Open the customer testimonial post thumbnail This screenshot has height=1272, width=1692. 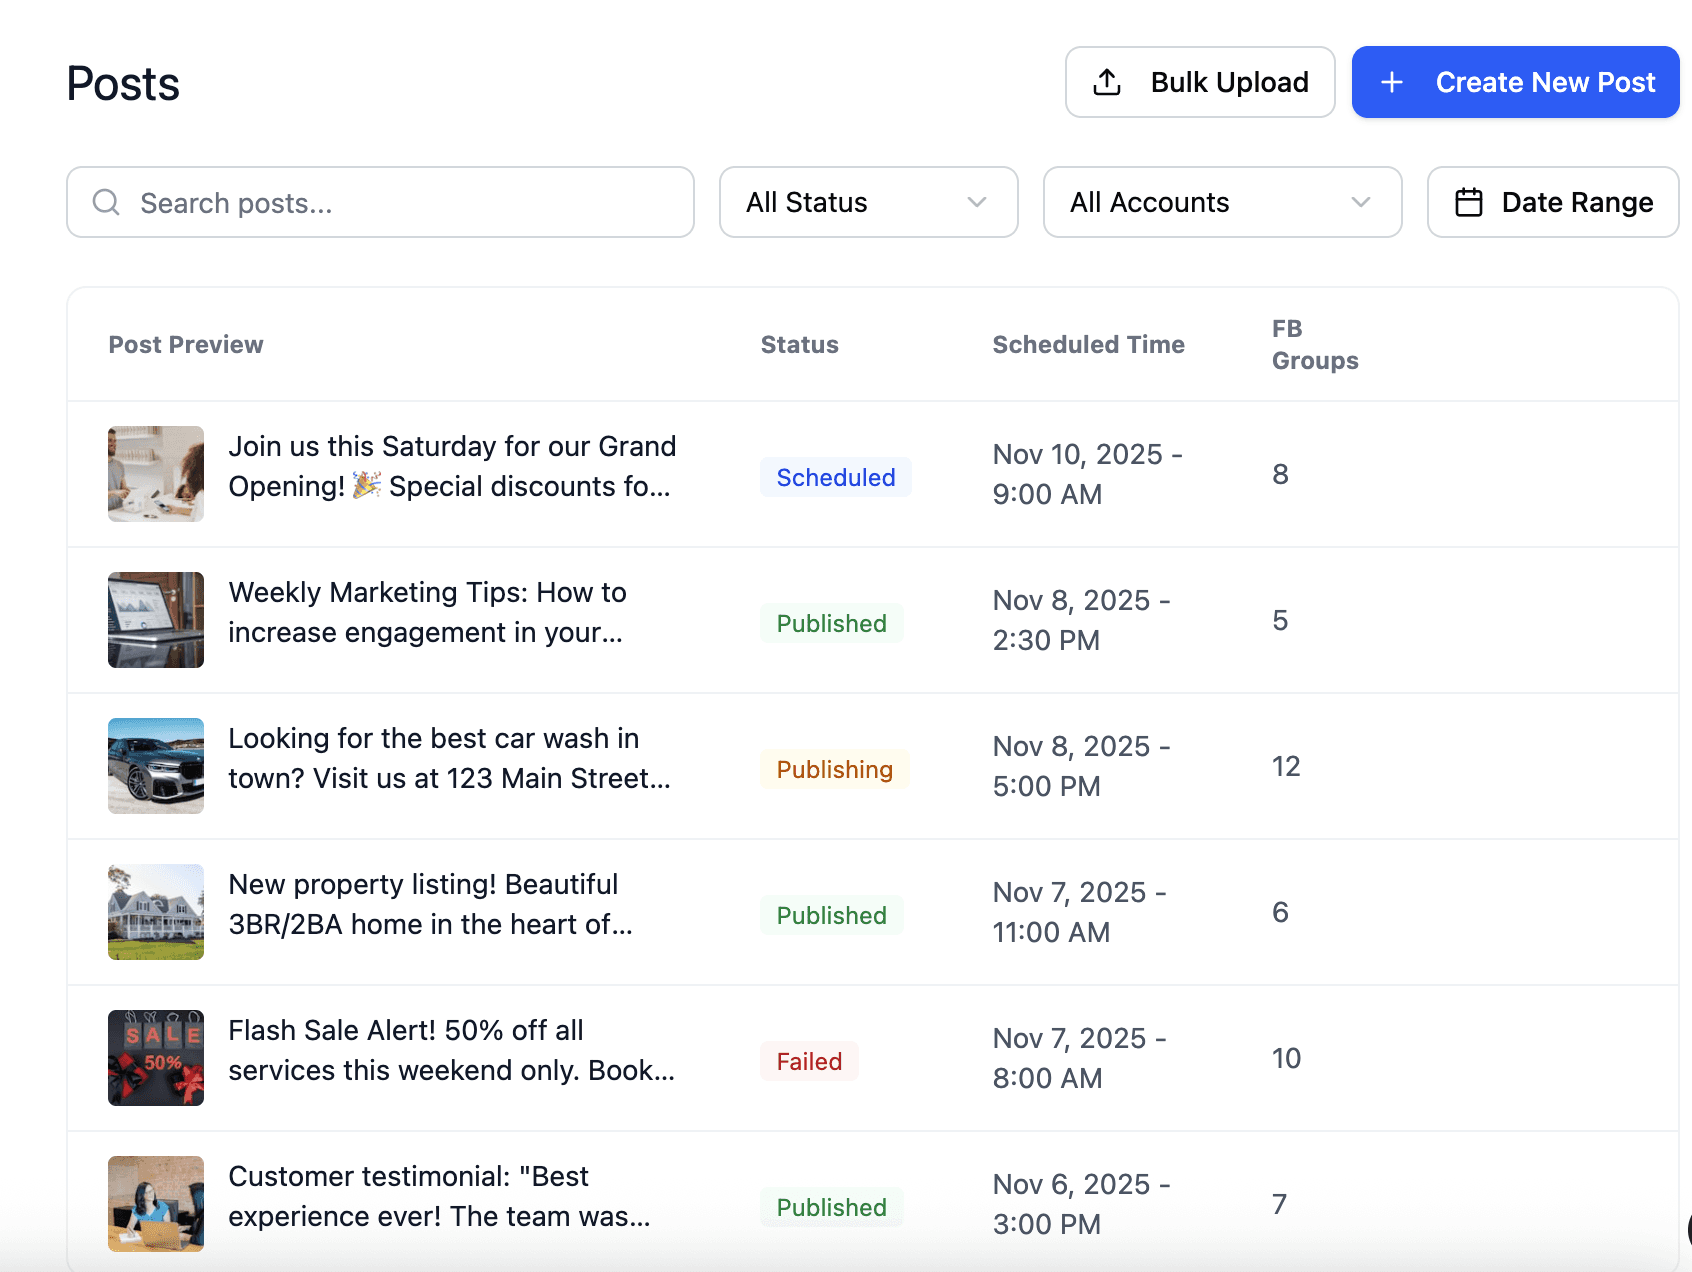(156, 1204)
